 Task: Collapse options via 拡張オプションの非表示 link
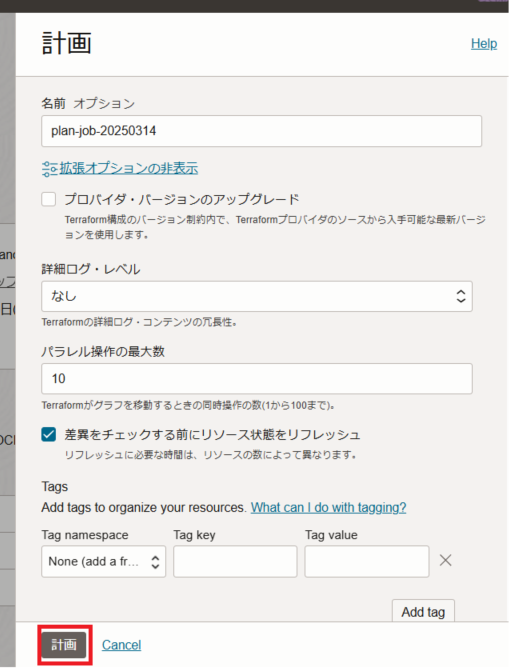pyautogui.click(x=129, y=168)
